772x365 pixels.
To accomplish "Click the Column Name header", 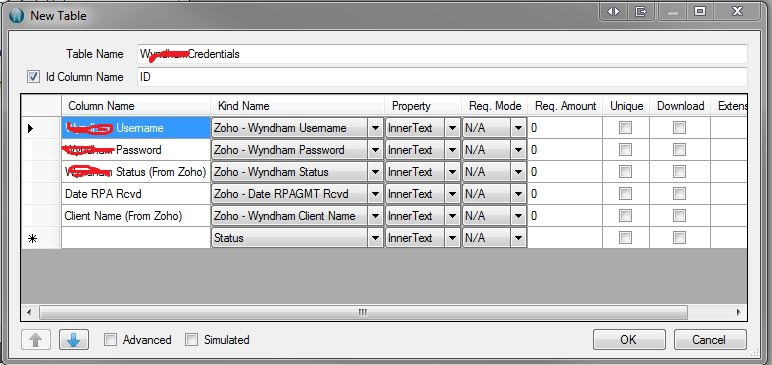I will (x=136, y=106).
